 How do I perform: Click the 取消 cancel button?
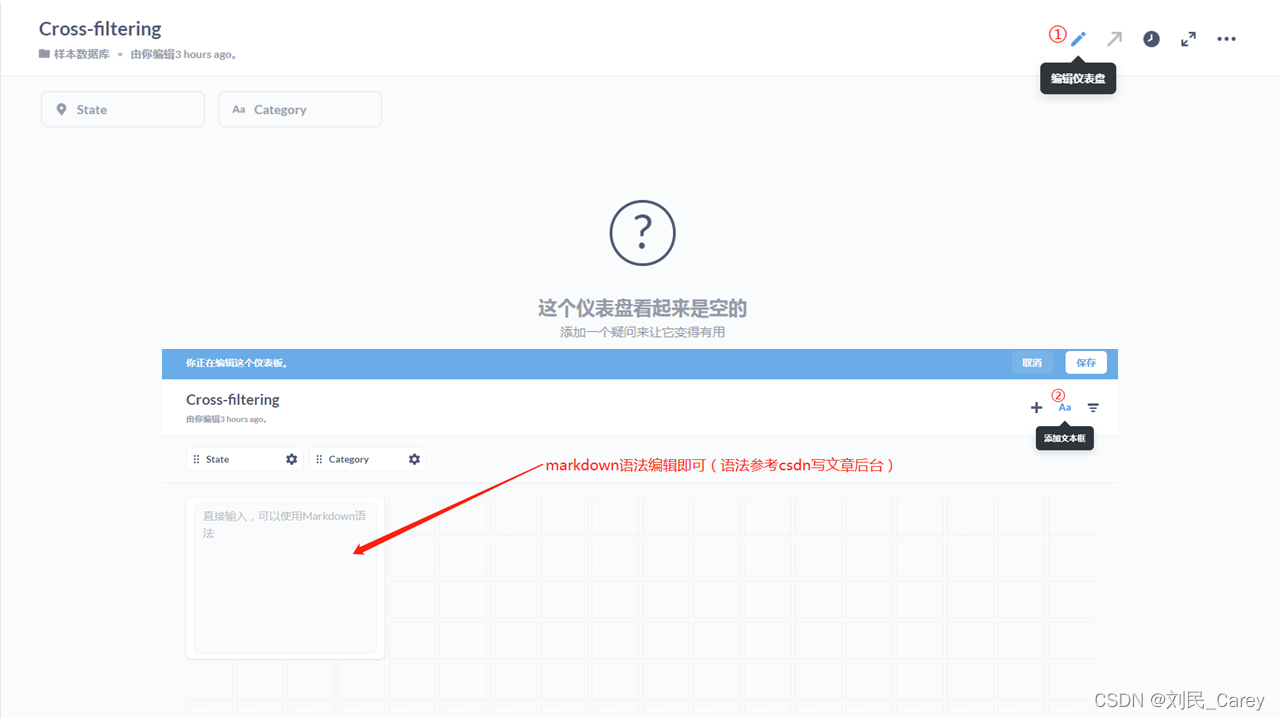[1032, 363]
